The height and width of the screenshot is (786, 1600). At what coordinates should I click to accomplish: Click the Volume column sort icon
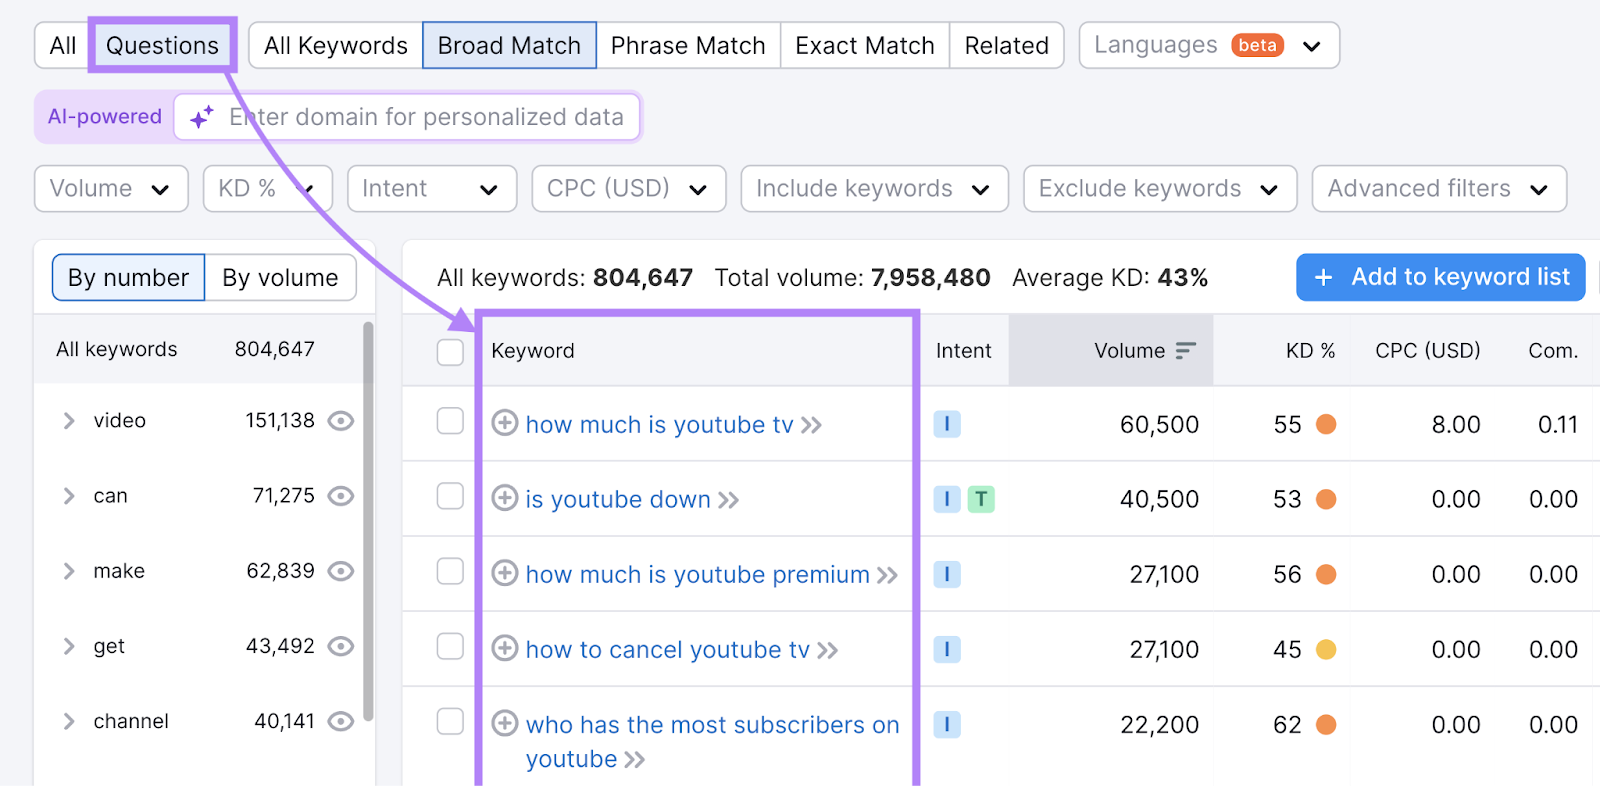1185,350
